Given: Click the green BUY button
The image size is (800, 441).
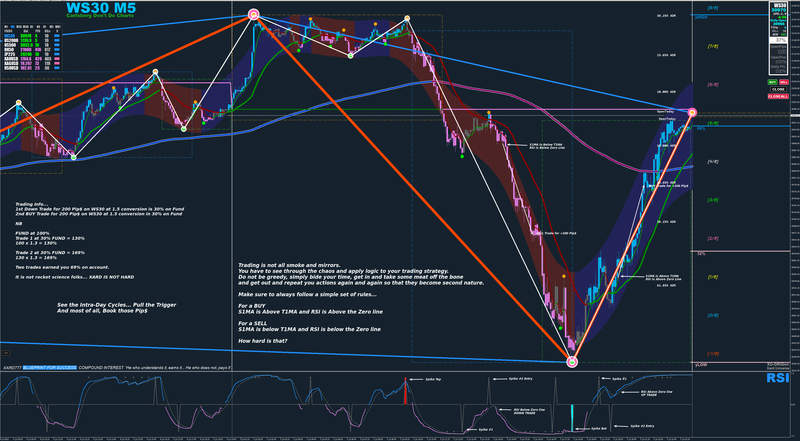Looking at the screenshot, I should pos(772,82).
